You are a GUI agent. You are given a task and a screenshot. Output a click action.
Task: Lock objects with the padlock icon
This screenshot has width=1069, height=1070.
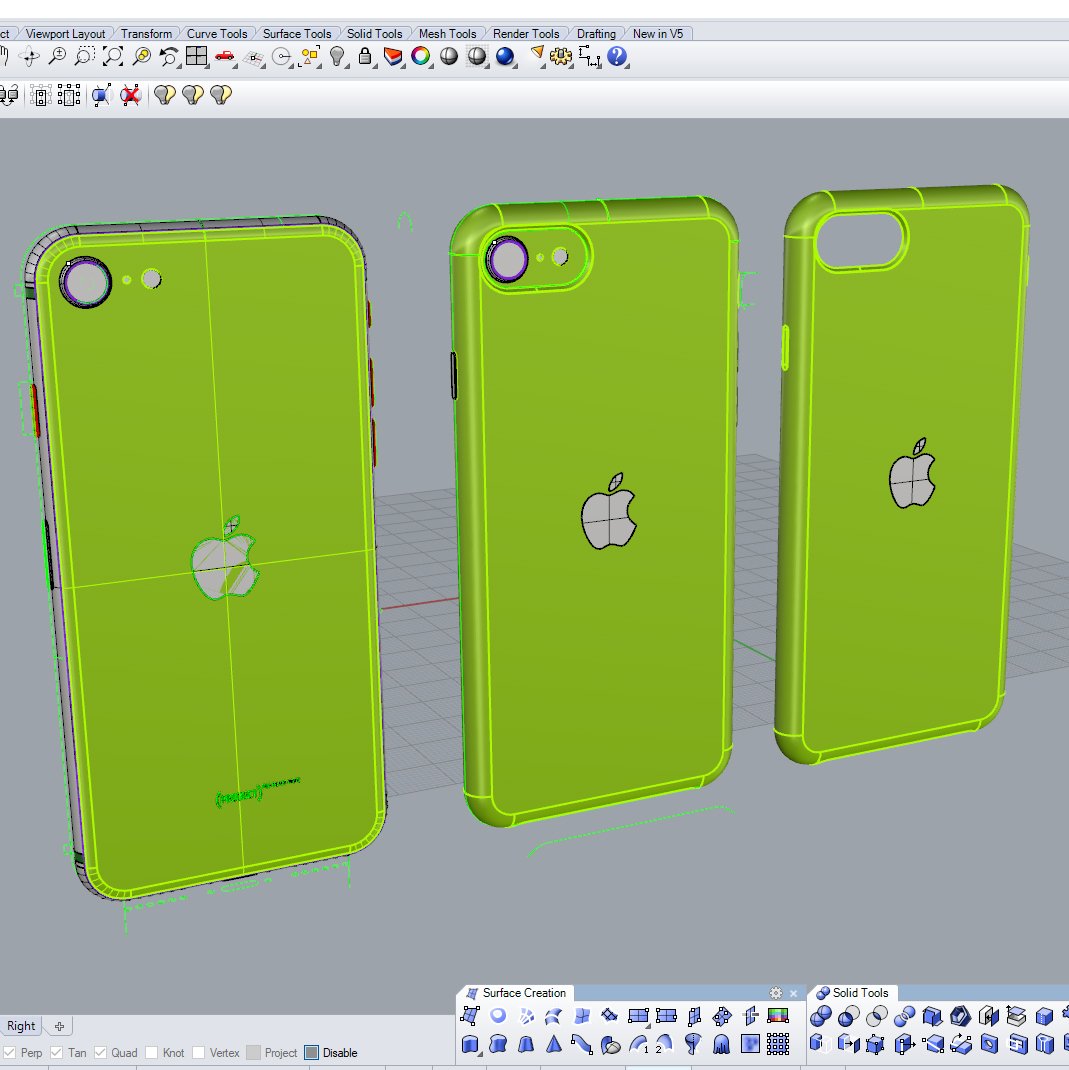tap(365, 57)
